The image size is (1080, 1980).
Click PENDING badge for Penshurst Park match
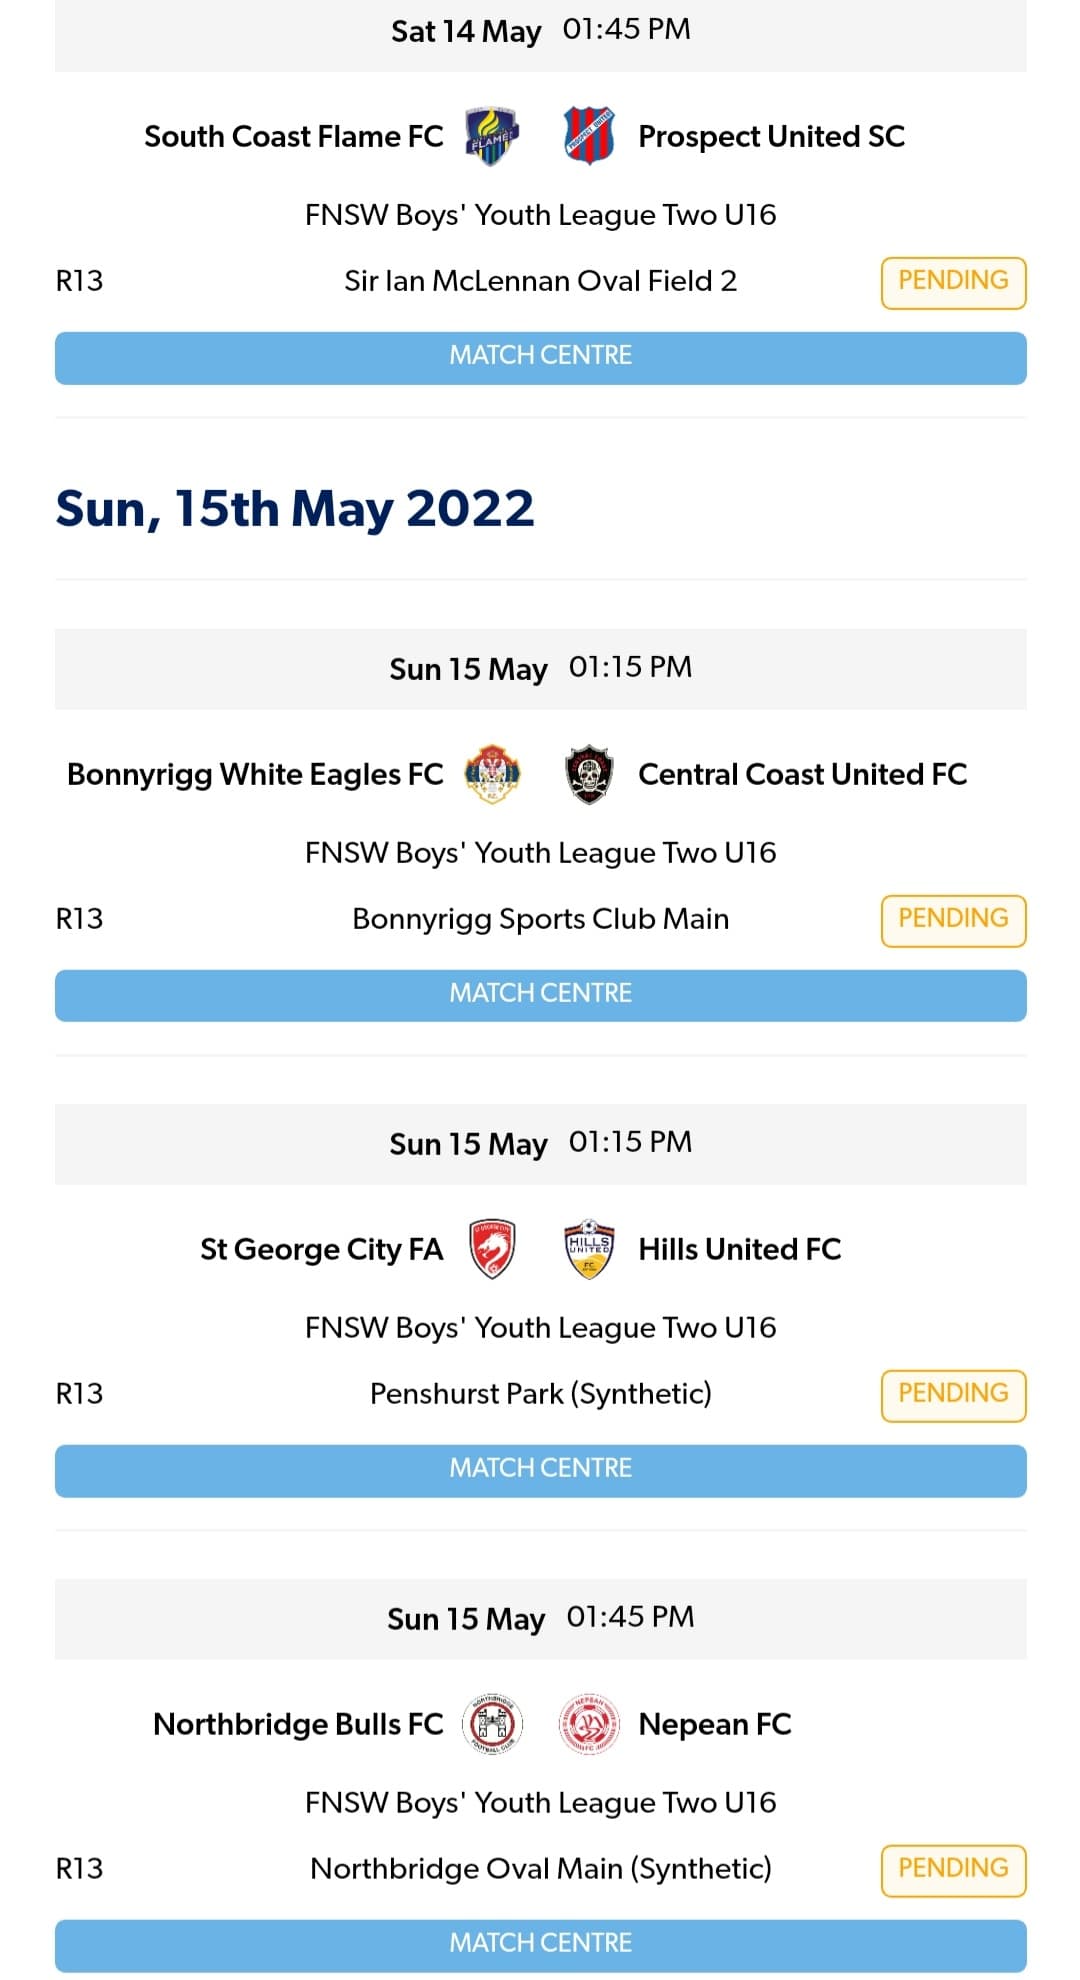tap(953, 1393)
